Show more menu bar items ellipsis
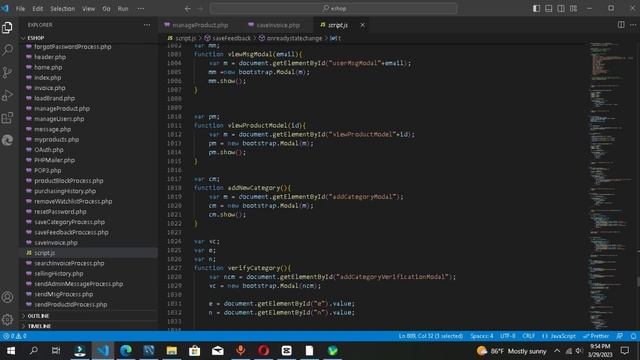Screen dimensions: 640x360 pyautogui.click(x=140, y=9)
